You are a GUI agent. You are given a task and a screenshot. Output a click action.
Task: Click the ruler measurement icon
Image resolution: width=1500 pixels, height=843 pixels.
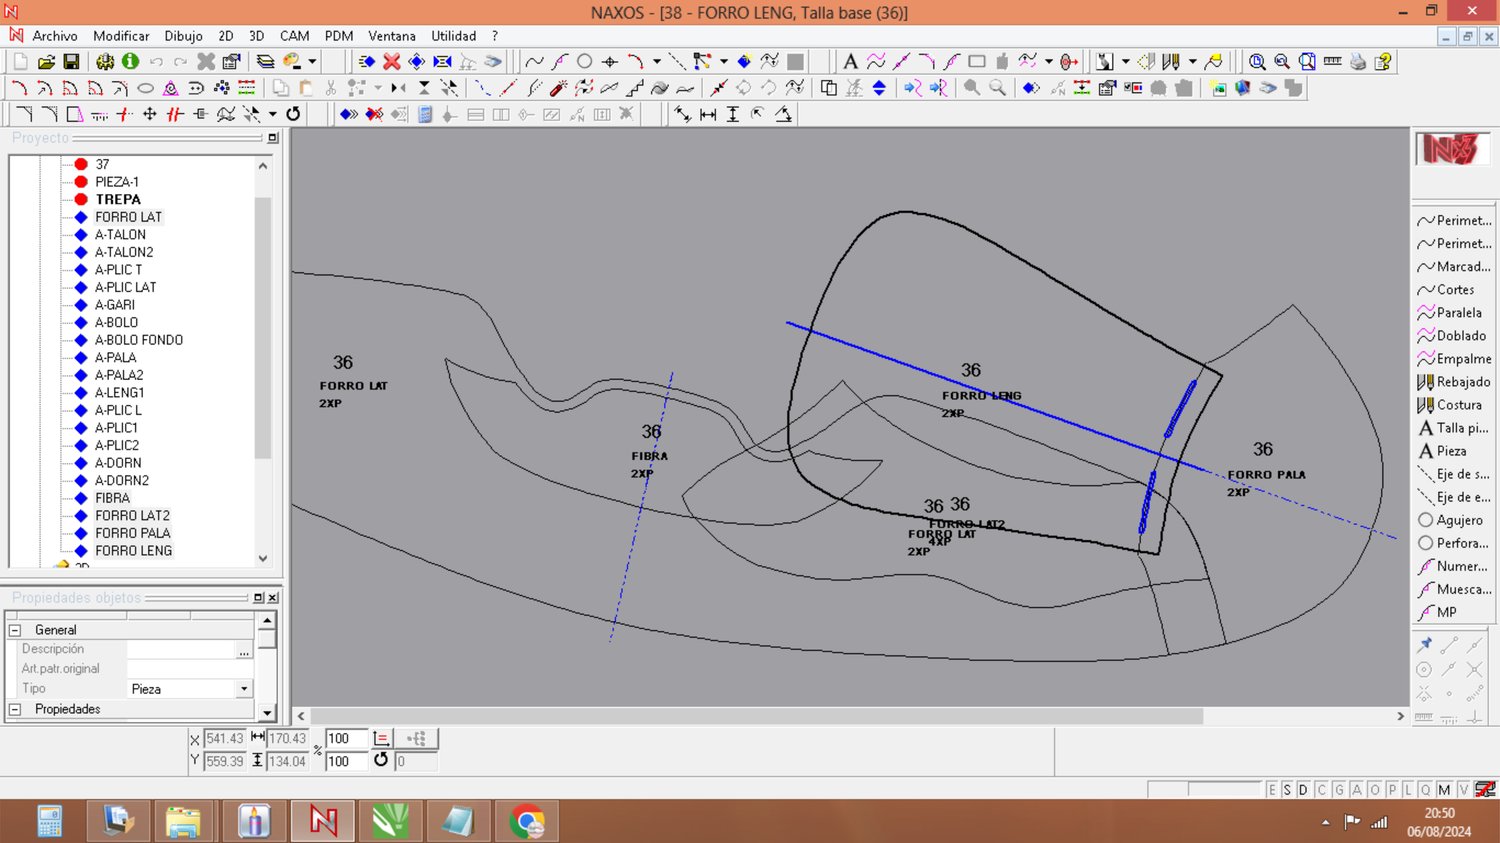1332,62
